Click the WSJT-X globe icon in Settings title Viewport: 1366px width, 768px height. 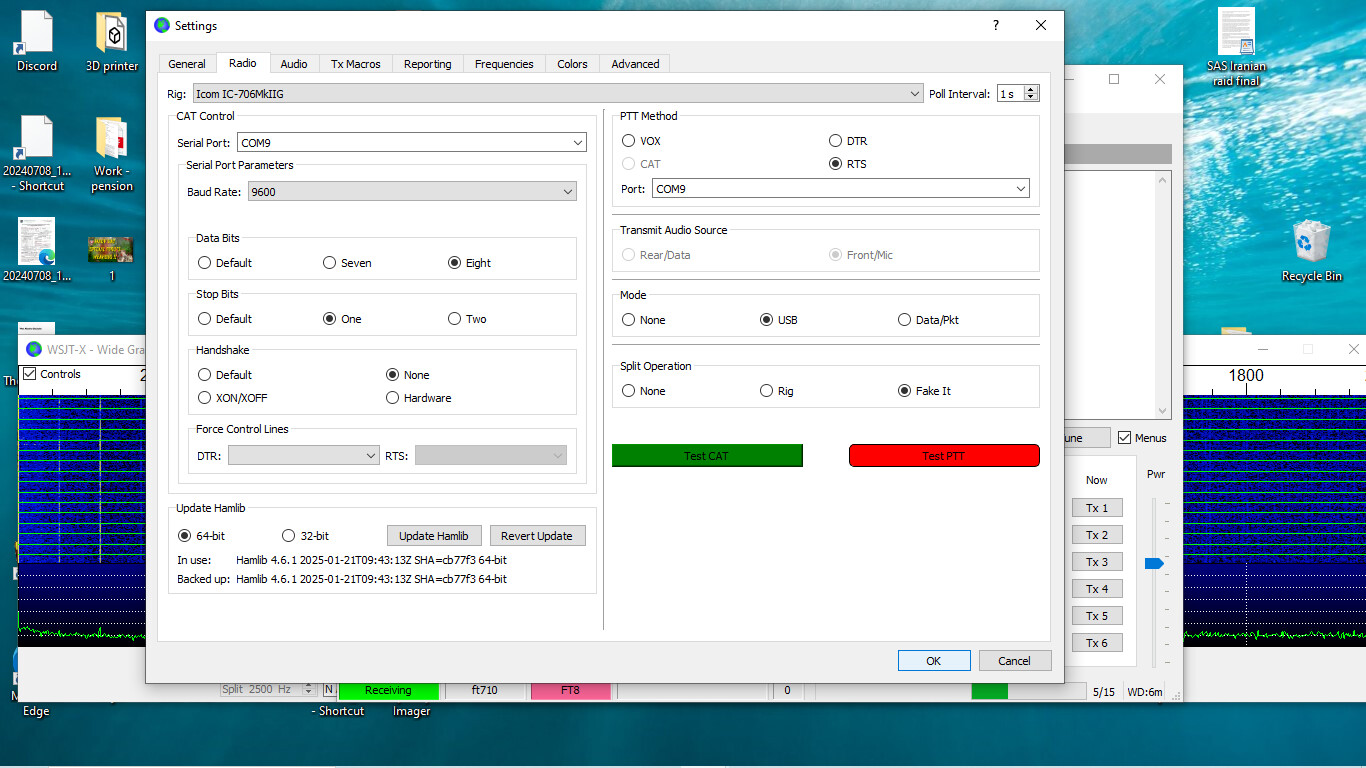[x=162, y=25]
